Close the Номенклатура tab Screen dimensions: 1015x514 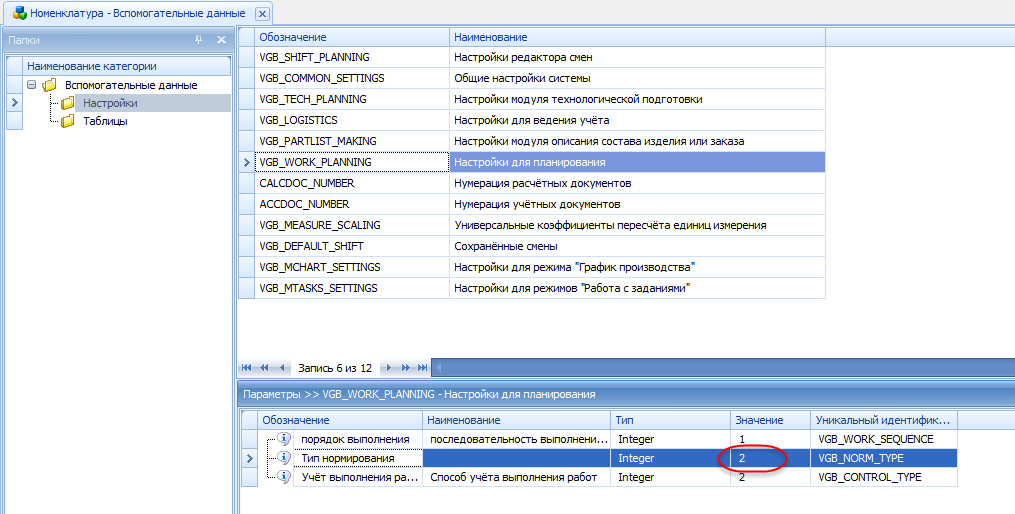[x=262, y=14]
